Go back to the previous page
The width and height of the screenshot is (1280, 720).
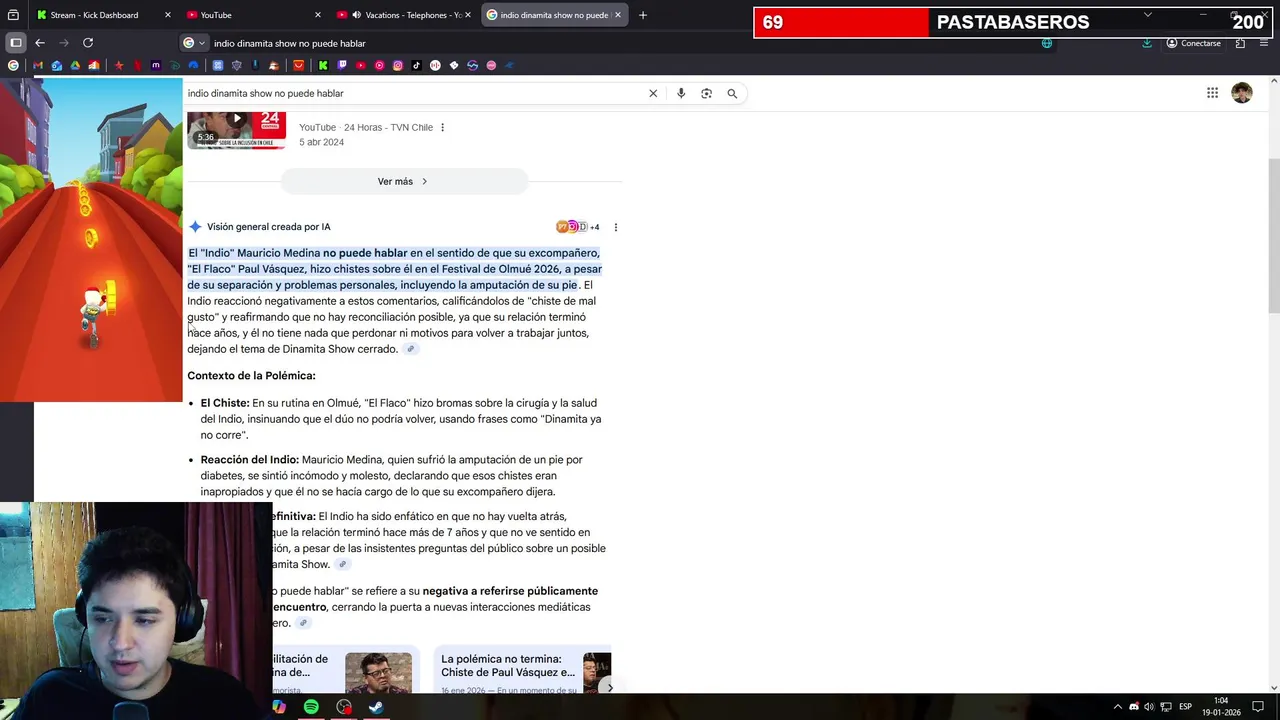point(40,43)
